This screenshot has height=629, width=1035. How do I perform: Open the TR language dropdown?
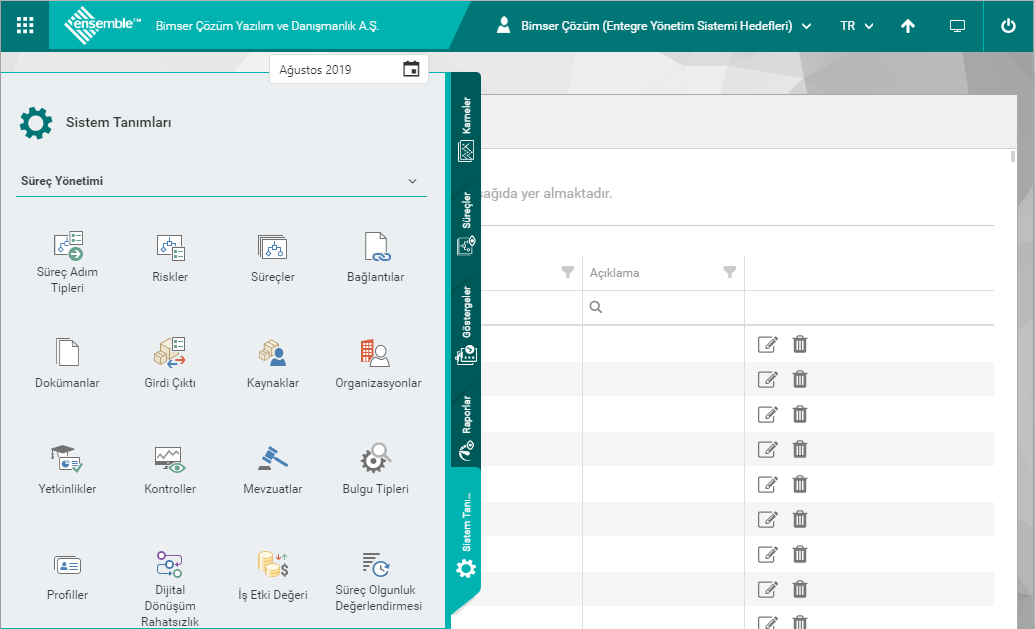[857, 26]
